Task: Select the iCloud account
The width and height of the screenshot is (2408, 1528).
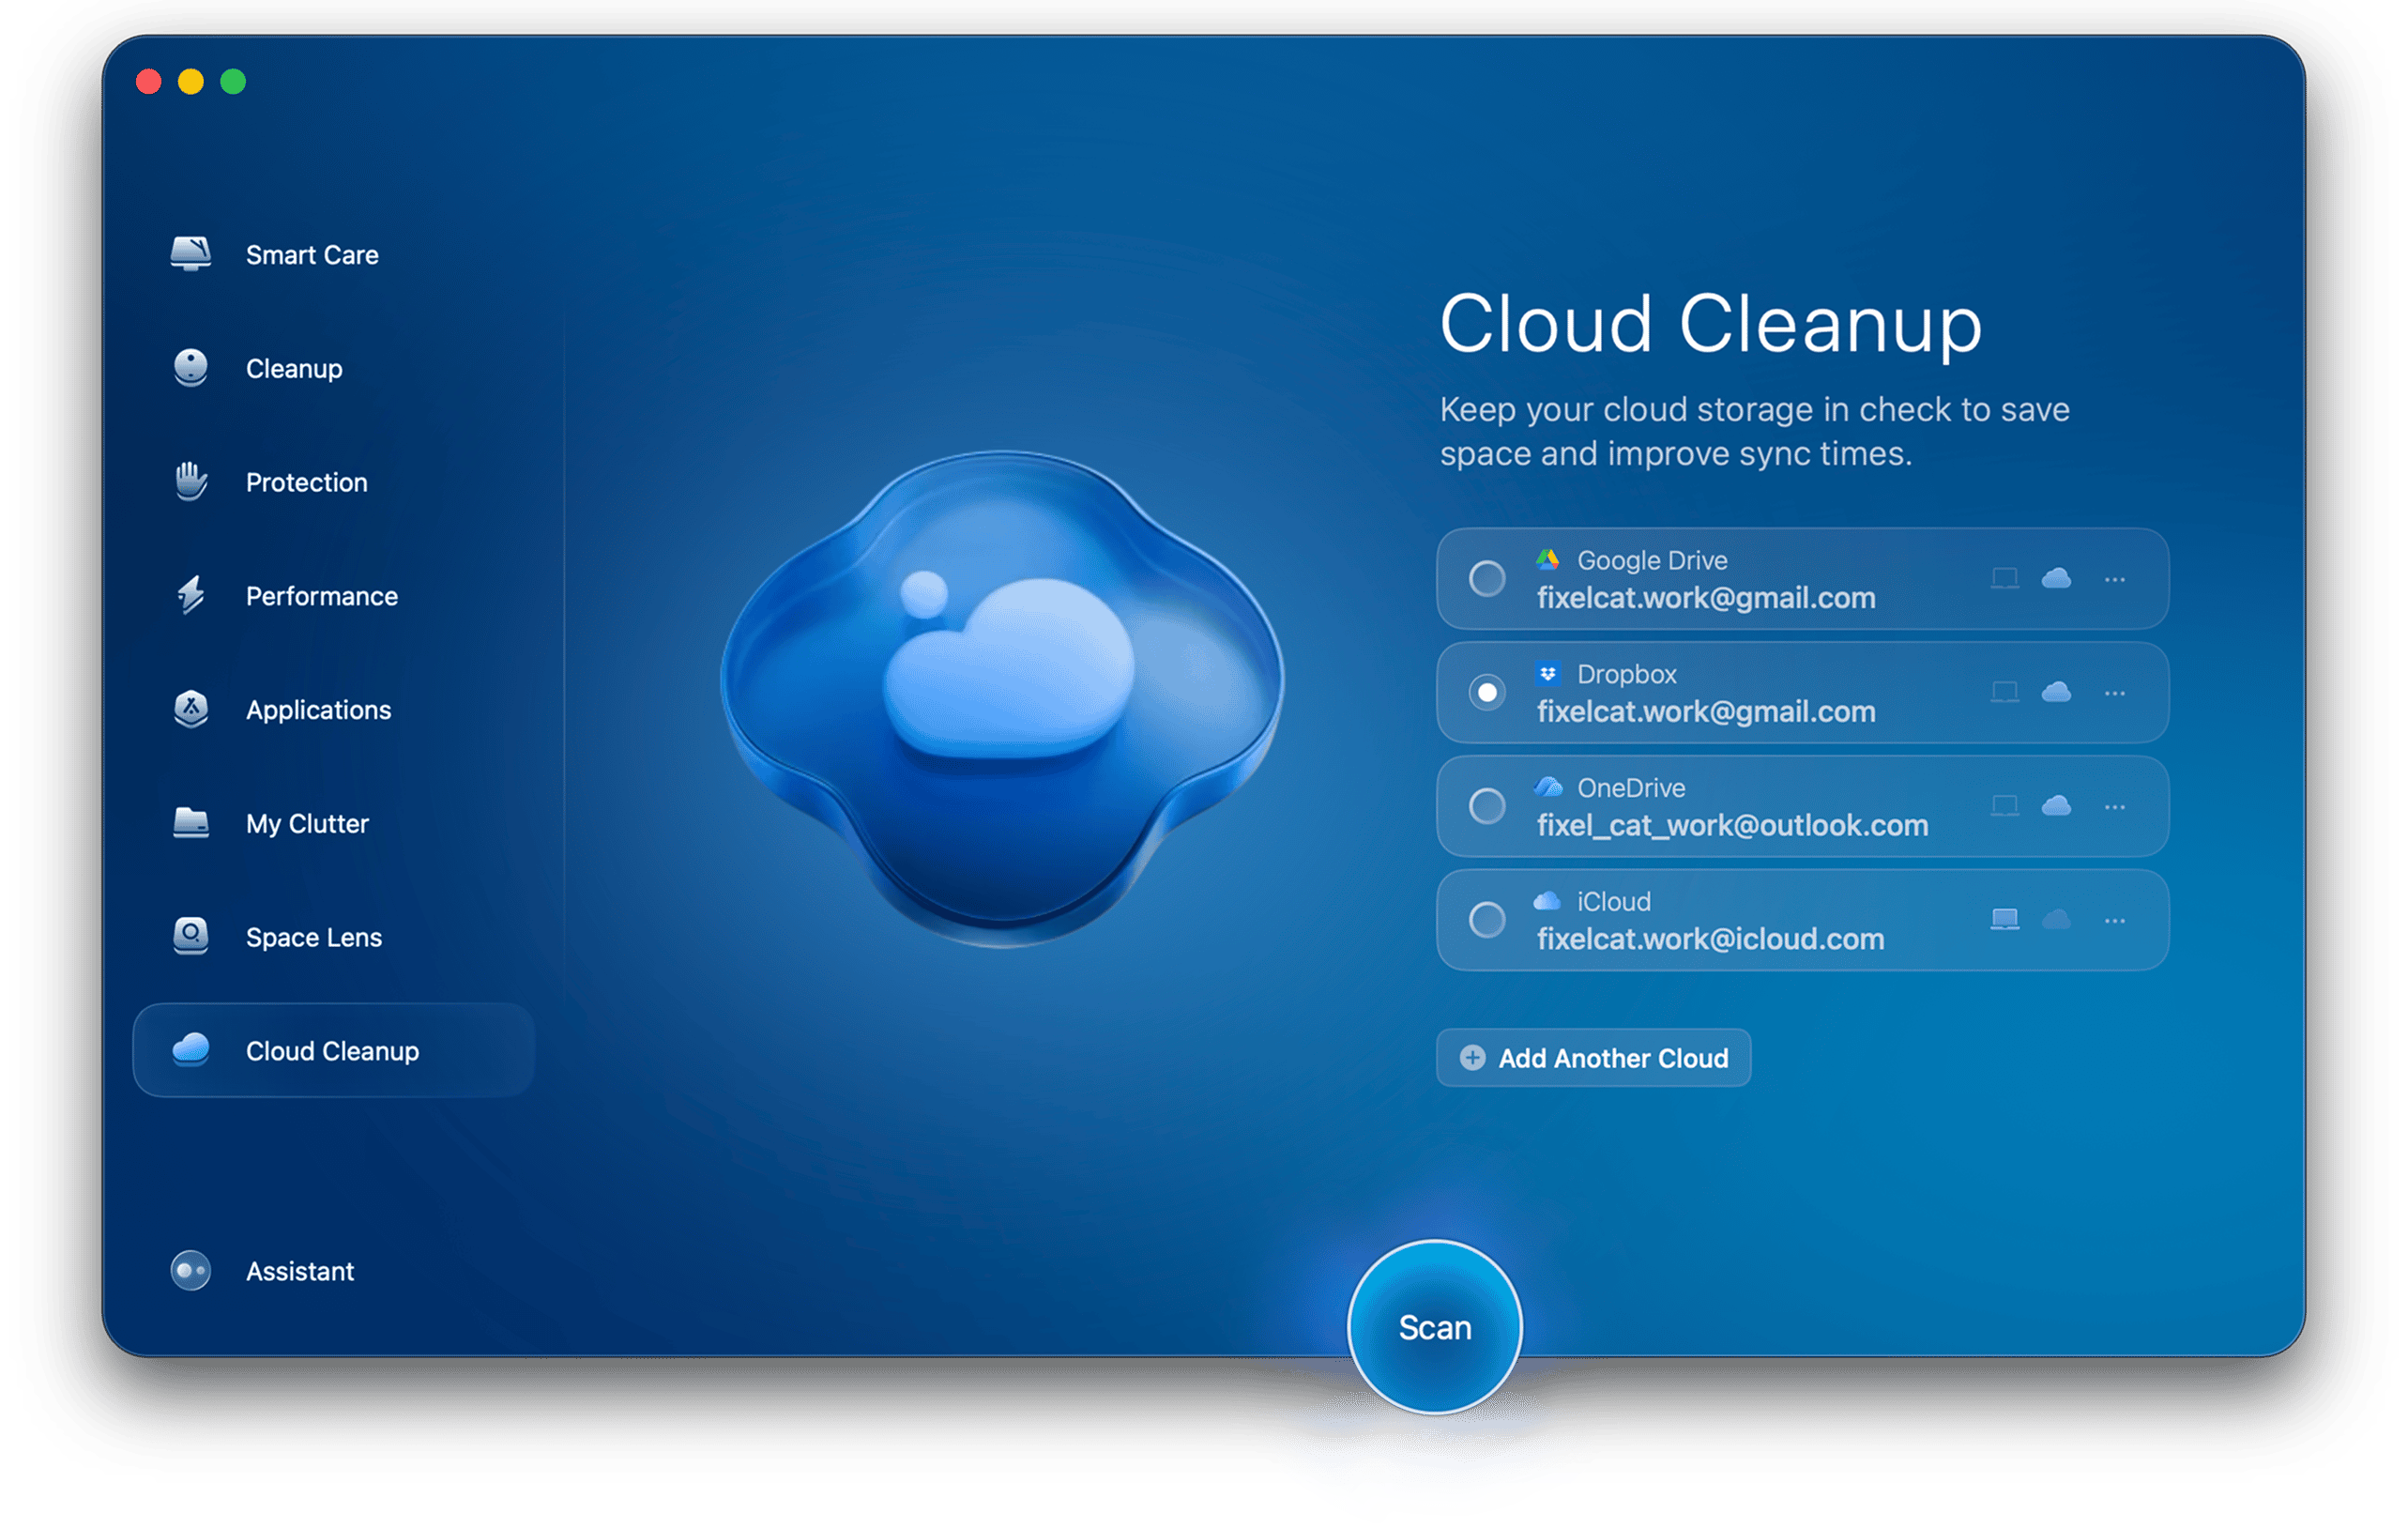Action: [x=1487, y=919]
